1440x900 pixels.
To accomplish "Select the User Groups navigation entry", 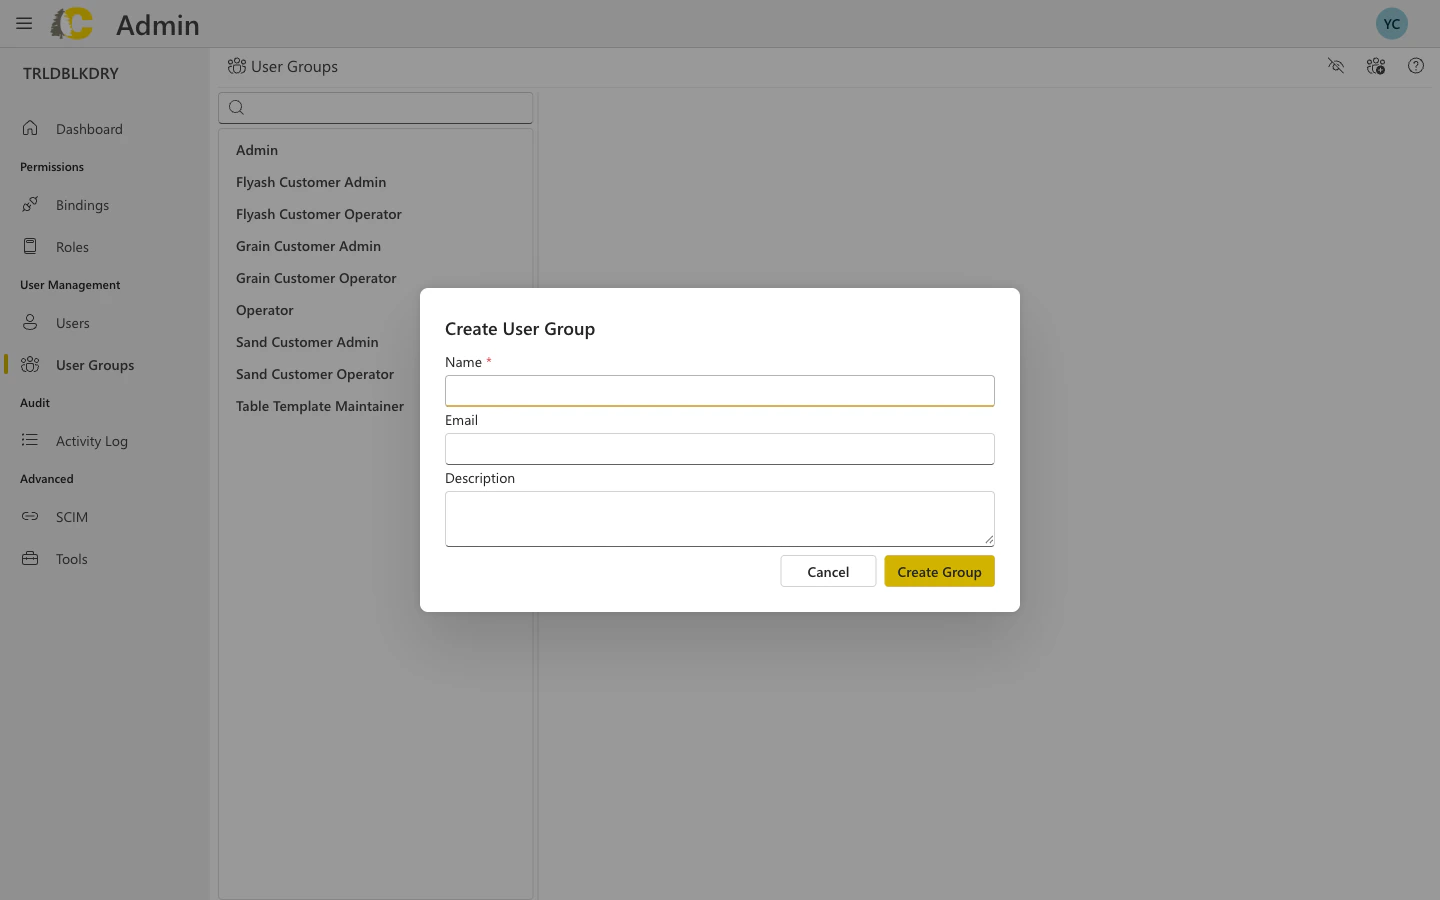I will click(x=94, y=365).
